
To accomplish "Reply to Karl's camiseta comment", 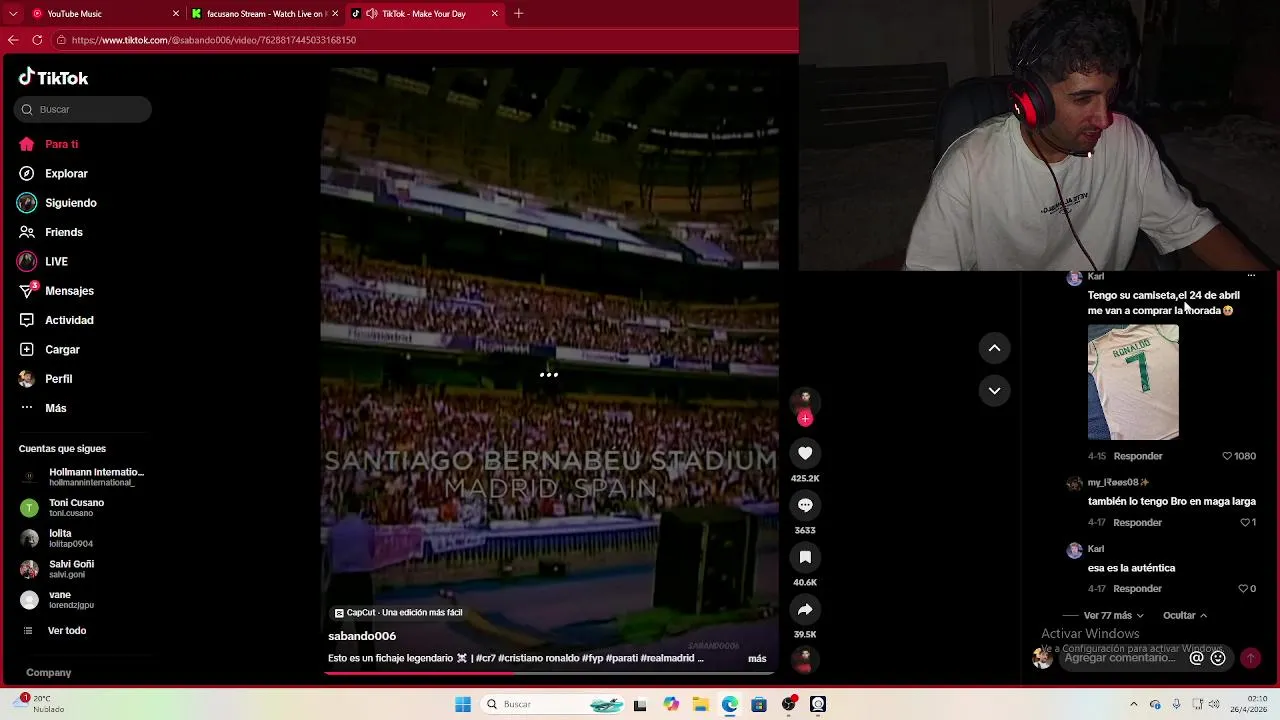I will 1138,456.
